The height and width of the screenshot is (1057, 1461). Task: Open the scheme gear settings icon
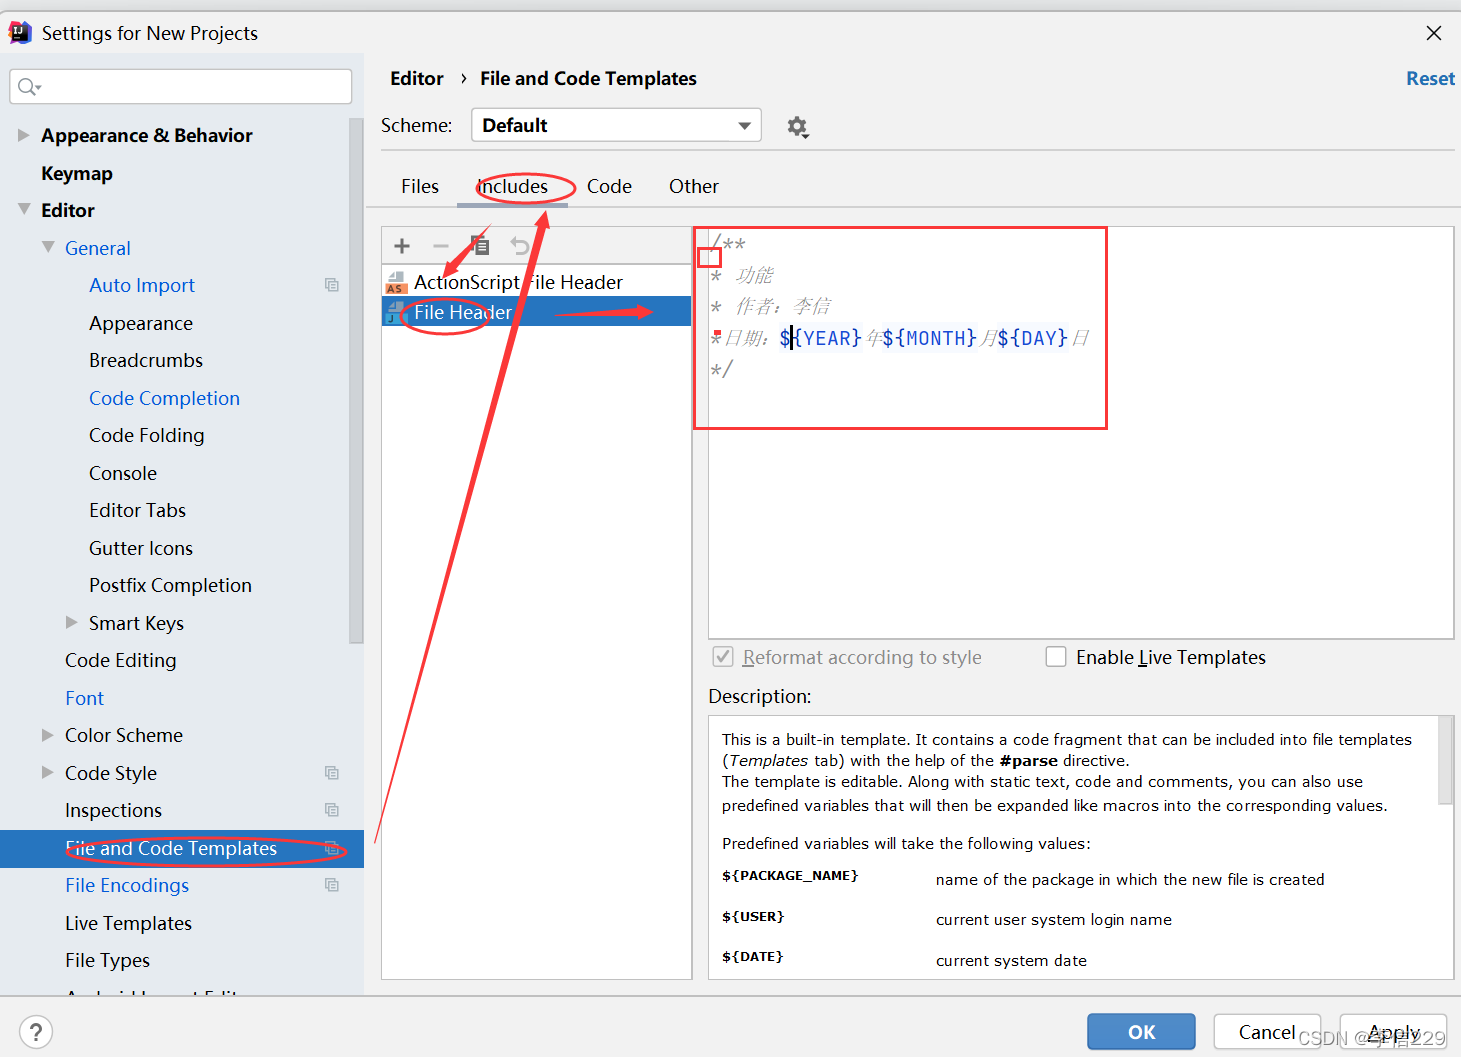(x=797, y=127)
